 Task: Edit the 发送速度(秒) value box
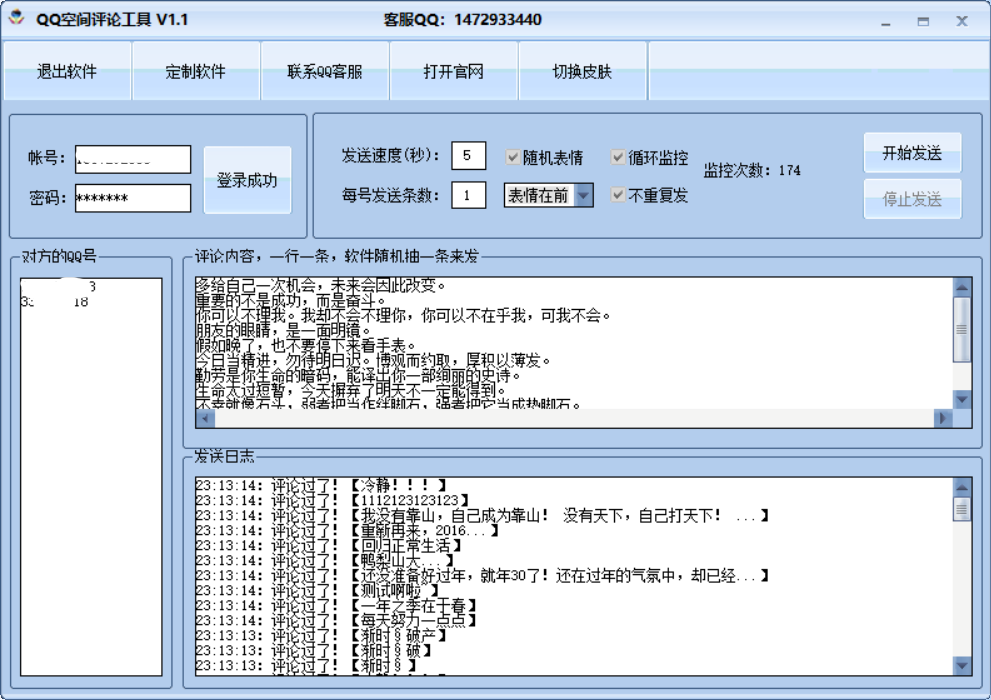pyautogui.click(x=468, y=155)
